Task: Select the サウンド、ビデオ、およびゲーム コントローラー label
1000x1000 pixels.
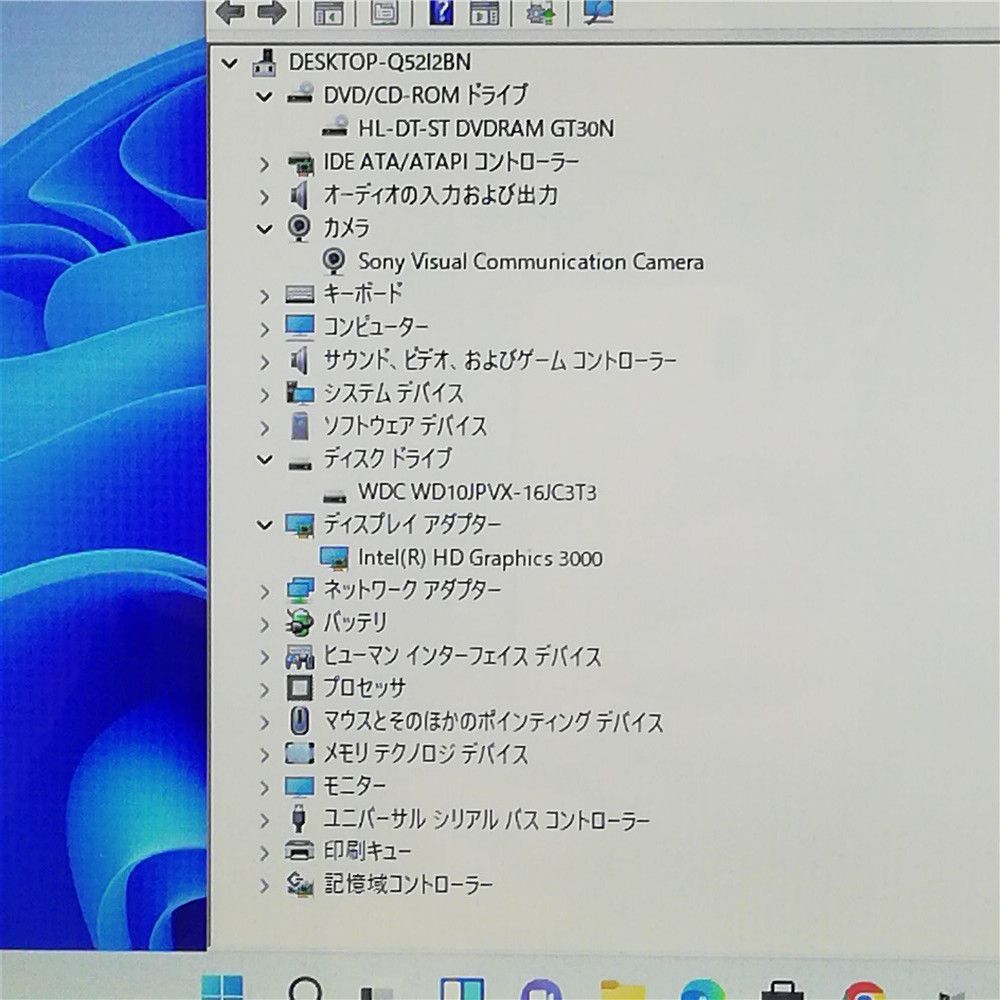Action: pos(499,360)
